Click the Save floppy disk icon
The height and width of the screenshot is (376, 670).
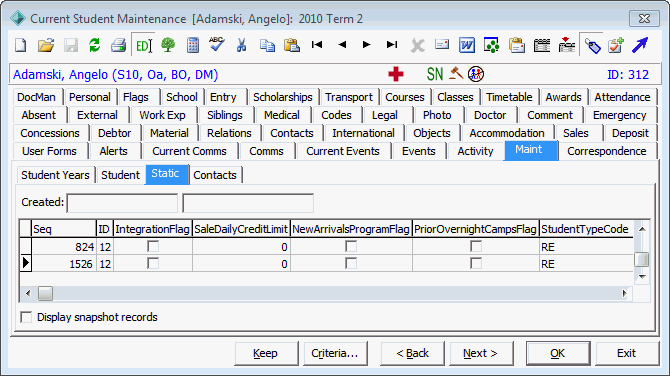(71, 45)
